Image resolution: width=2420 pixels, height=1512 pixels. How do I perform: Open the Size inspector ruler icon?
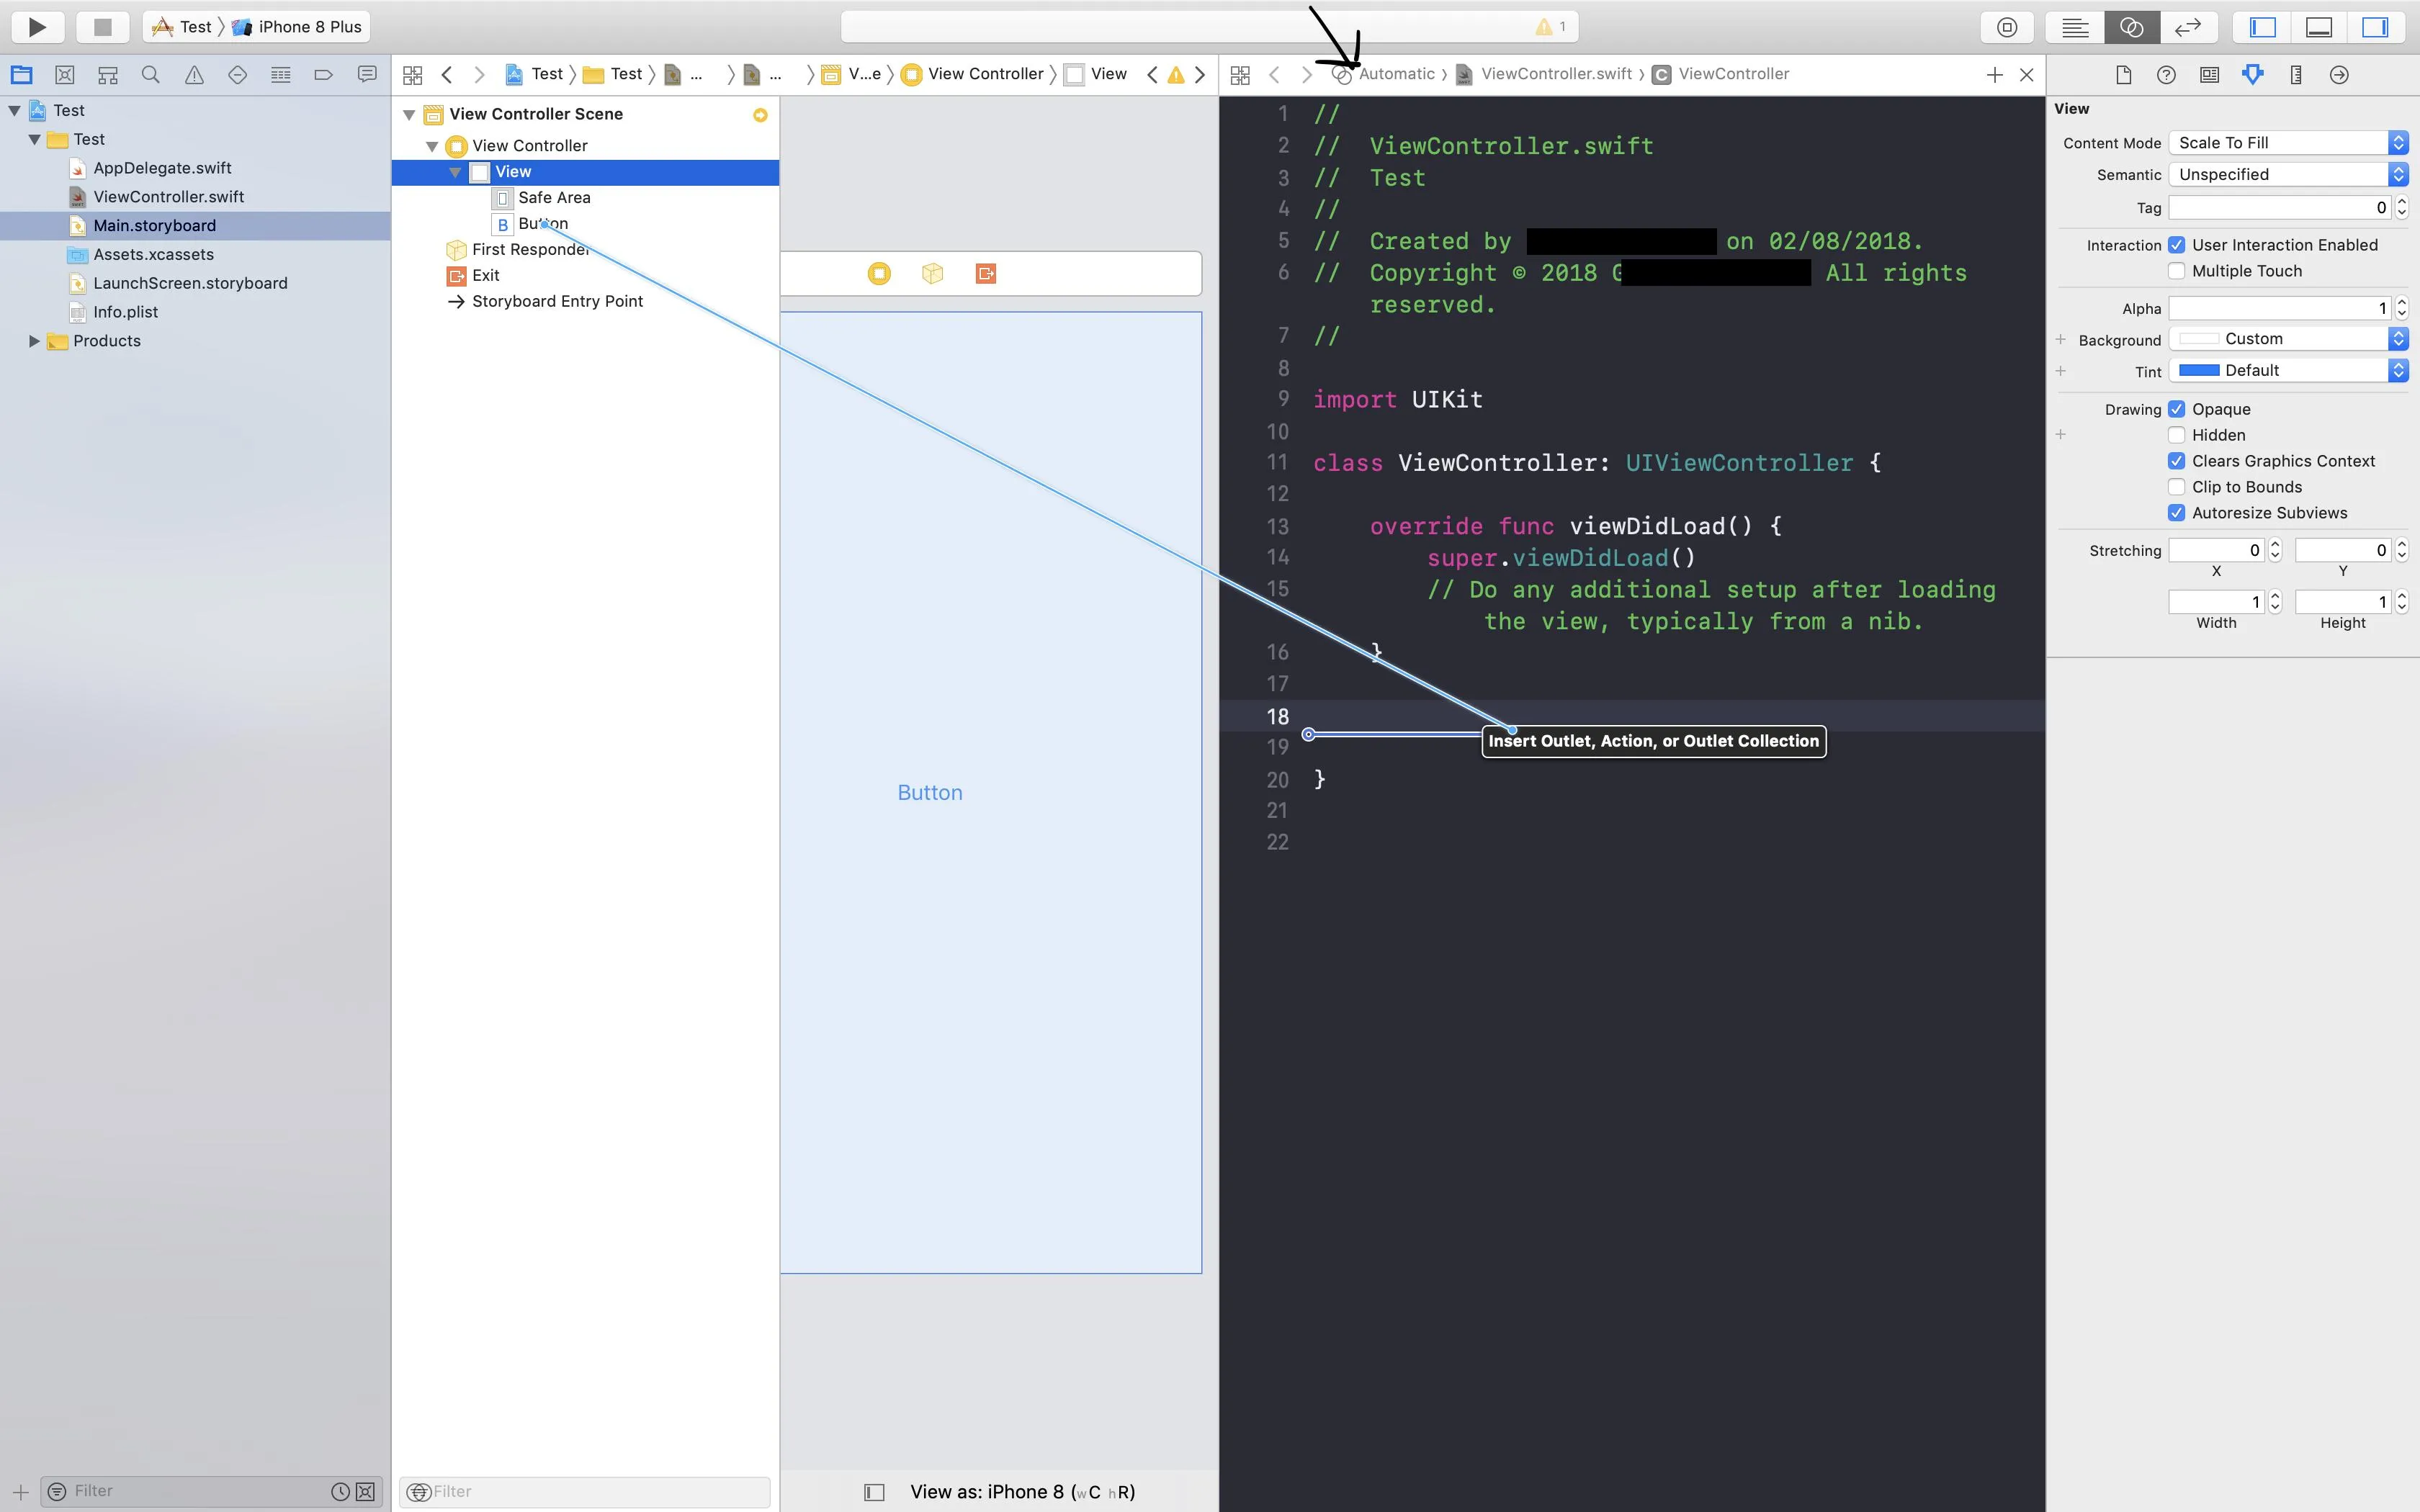[x=2295, y=75]
